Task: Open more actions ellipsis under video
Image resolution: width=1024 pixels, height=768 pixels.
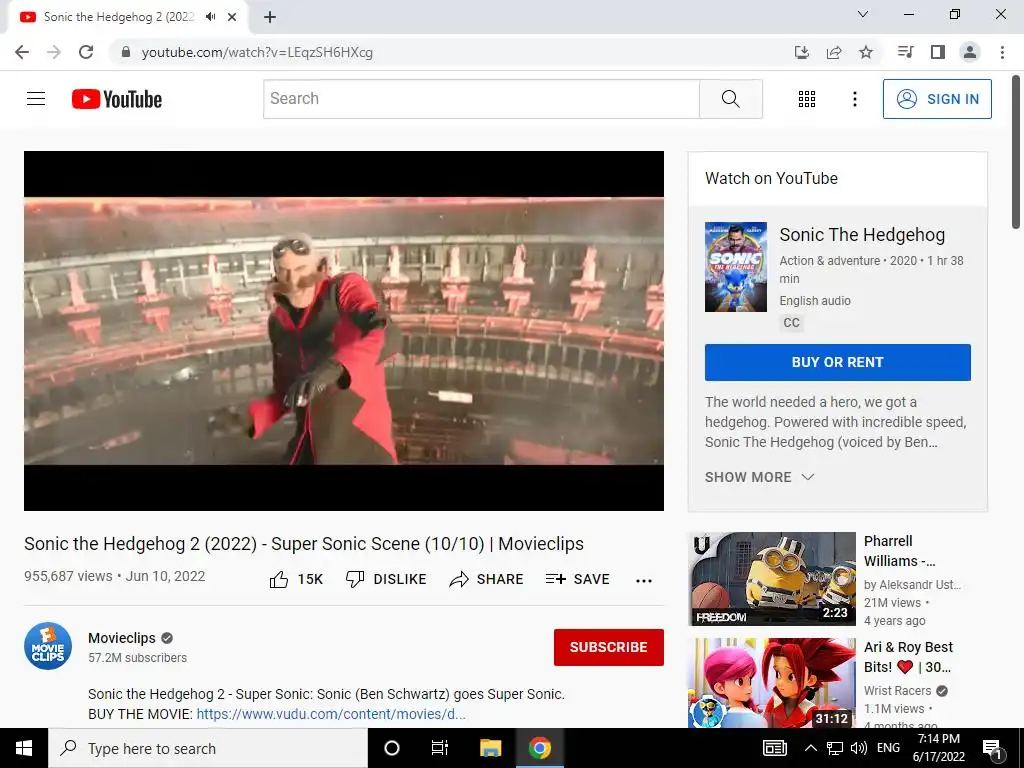Action: pos(644,581)
